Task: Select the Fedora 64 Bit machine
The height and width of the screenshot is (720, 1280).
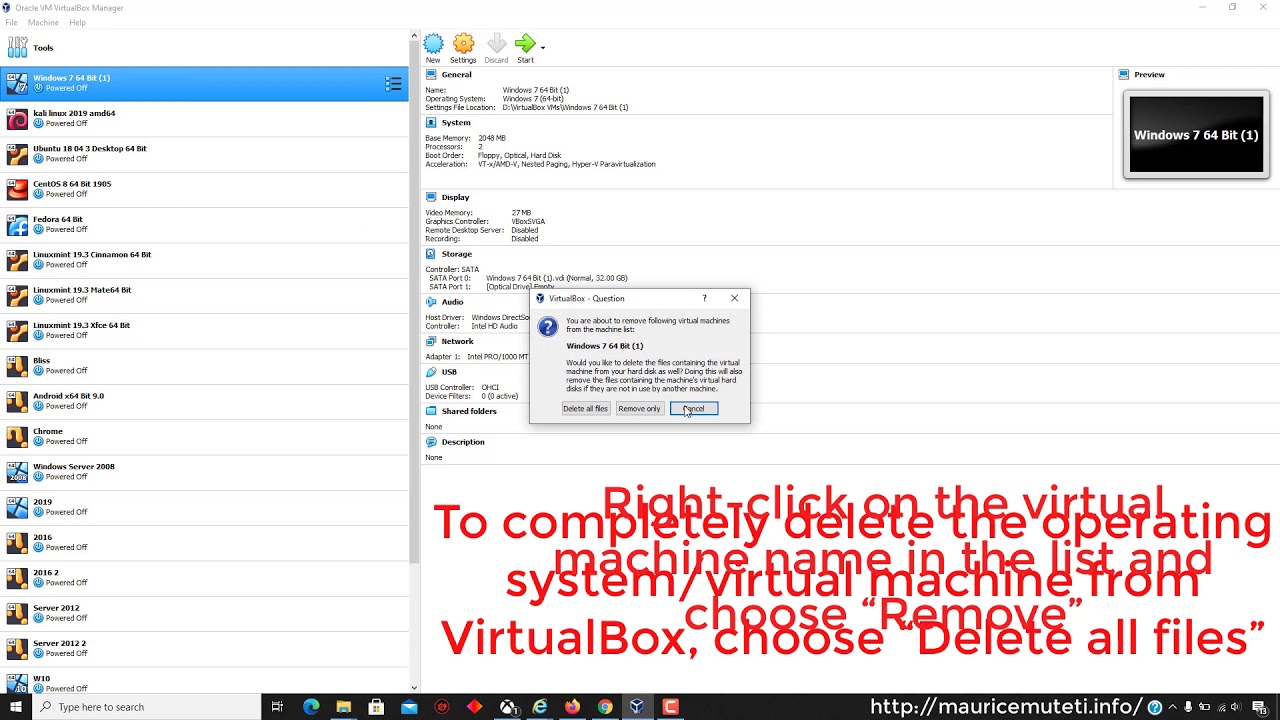Action: 204,225
